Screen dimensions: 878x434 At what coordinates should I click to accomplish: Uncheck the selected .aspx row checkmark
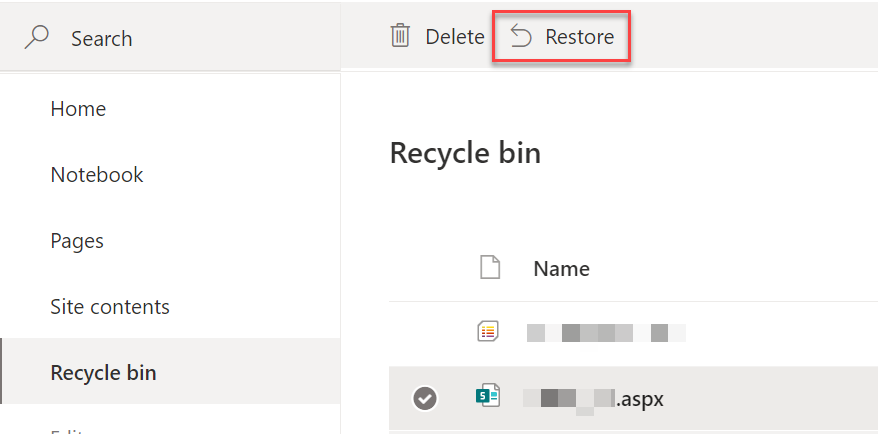pyautogui.click(x=425, y=399)
